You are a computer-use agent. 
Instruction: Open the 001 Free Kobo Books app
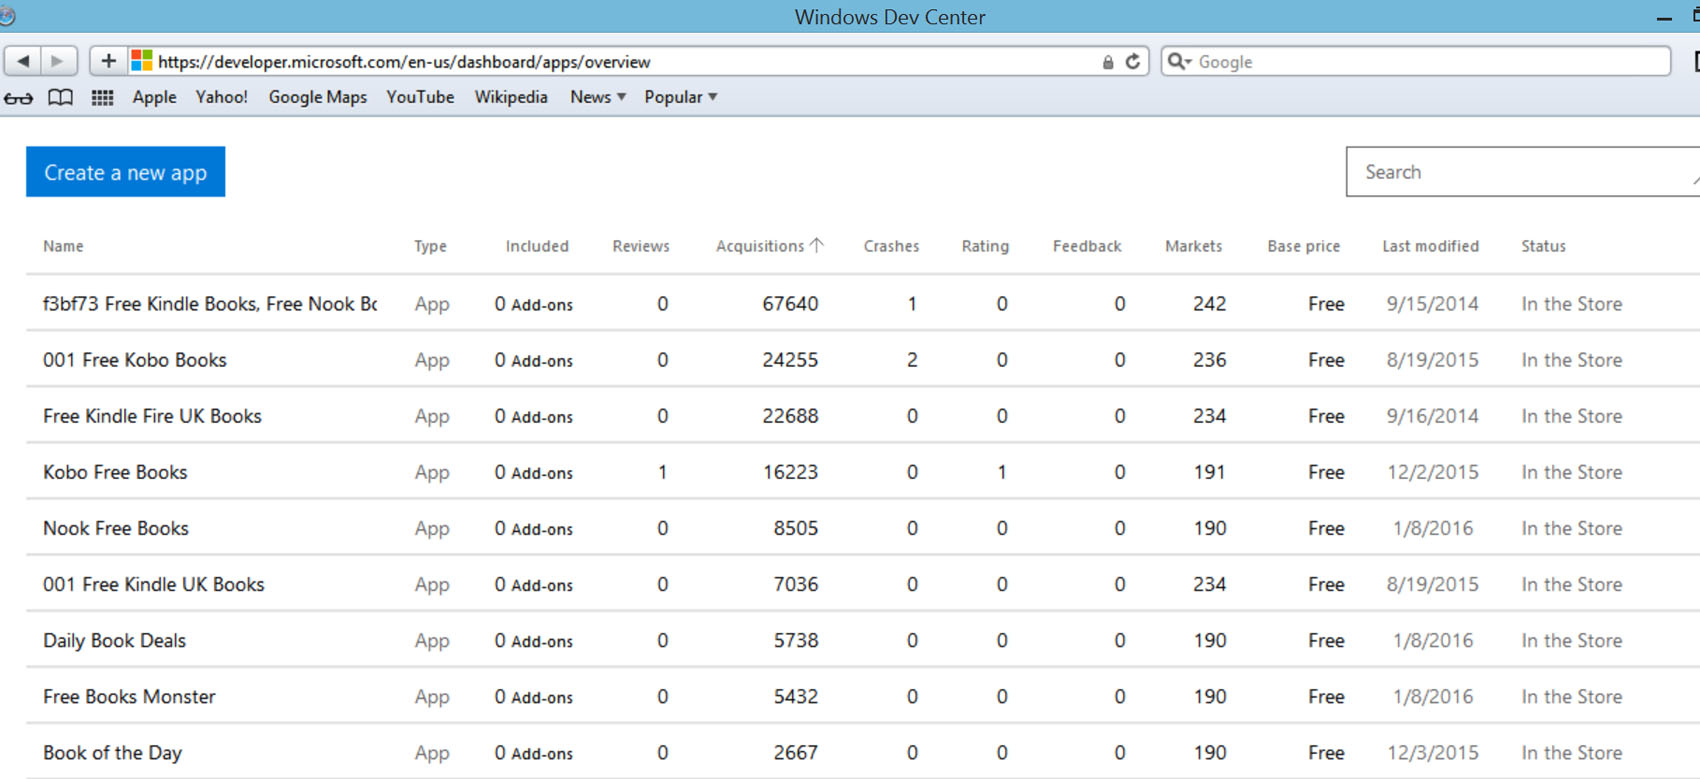pyautogui.click(x=135, y=360)
